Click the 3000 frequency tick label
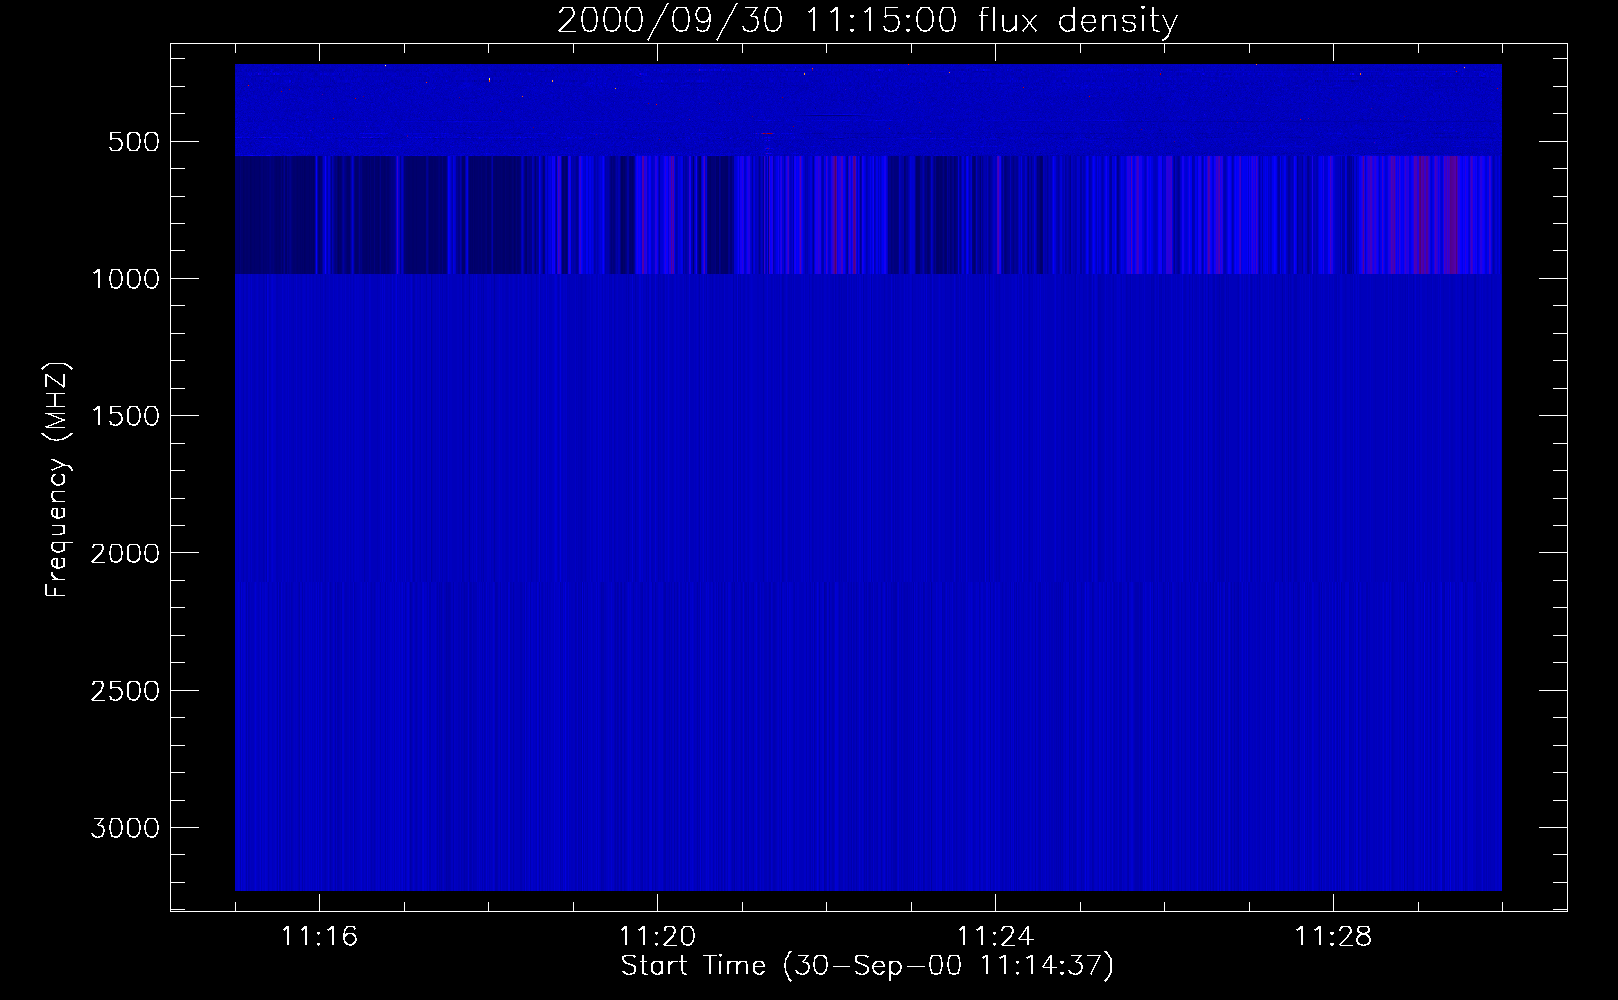This screenshot has height=1000, width=1618. tap(125, 828)
